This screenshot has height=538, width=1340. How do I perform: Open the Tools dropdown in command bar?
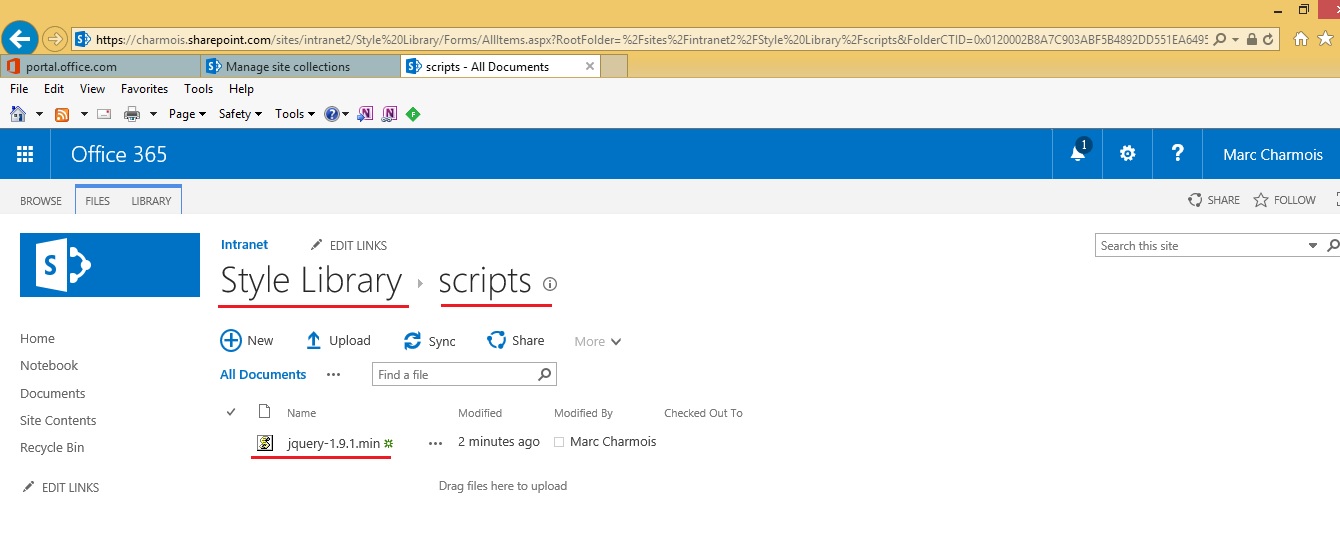click(294, 114)
